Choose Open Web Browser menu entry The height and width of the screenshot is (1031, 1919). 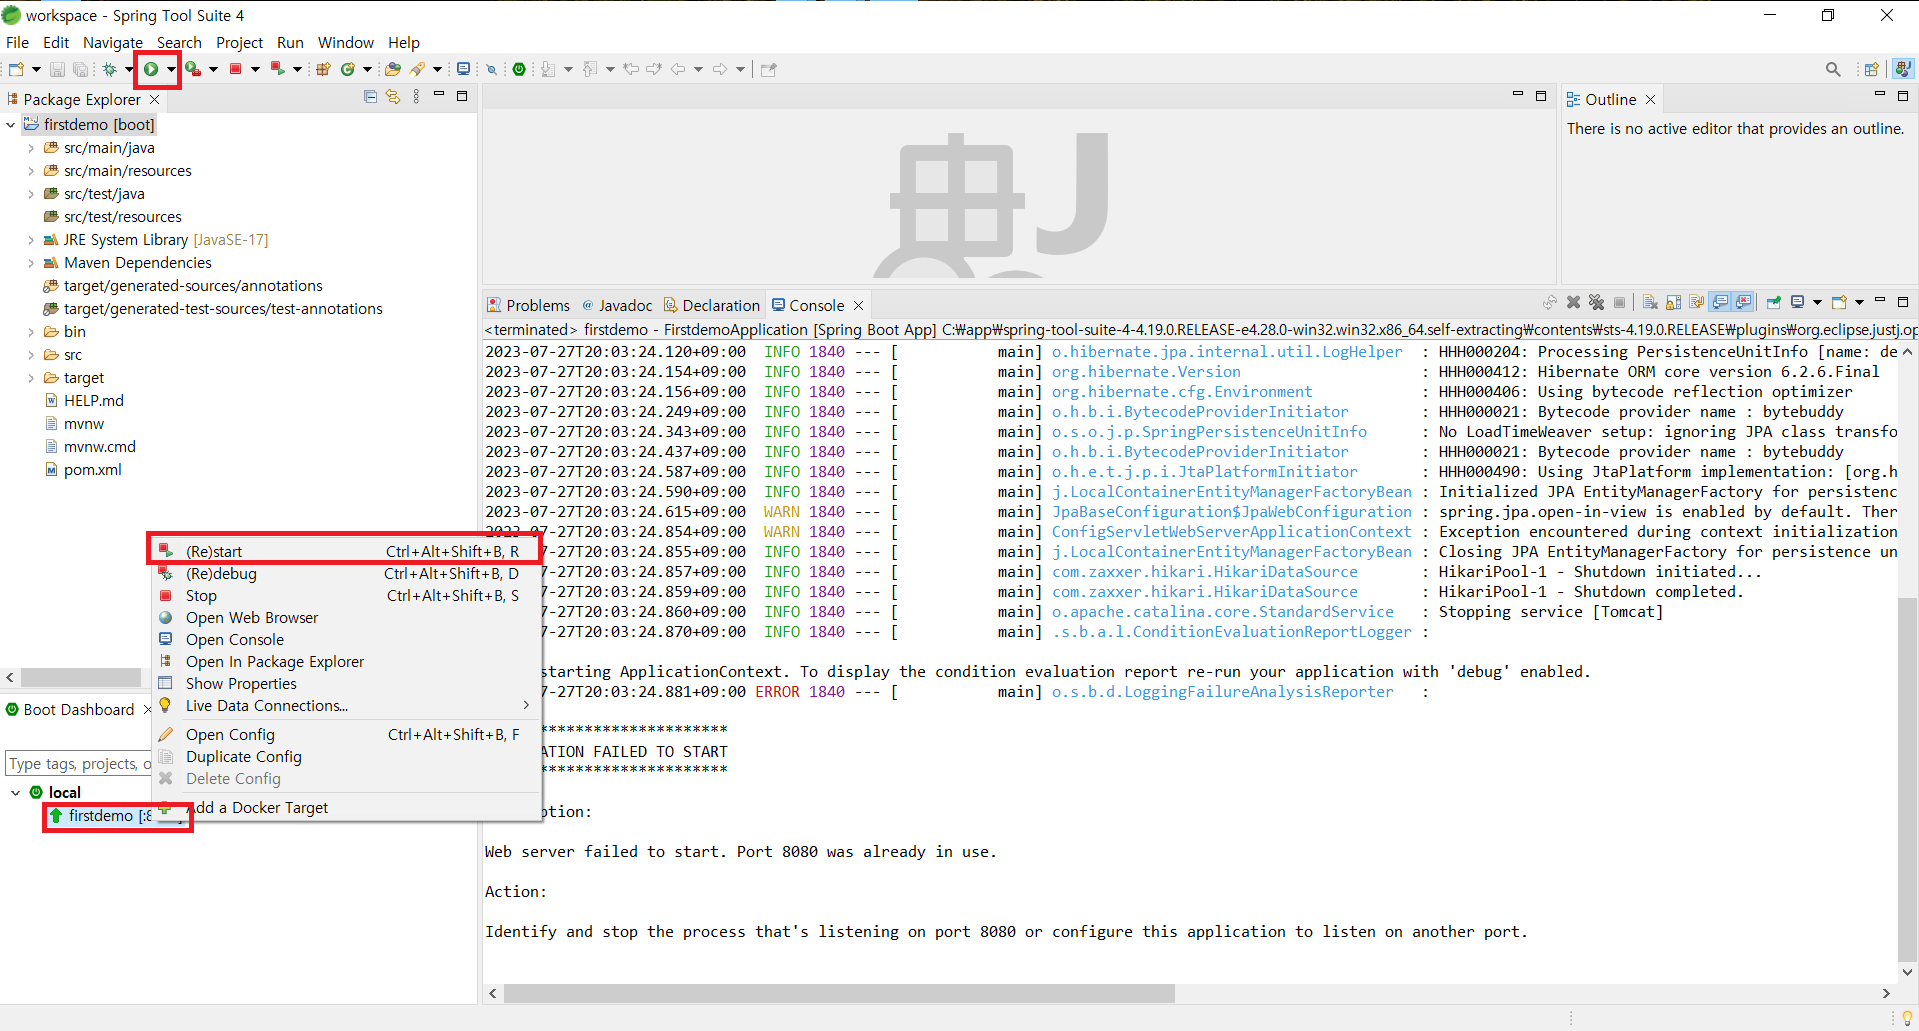pyautogui.click(x=345, y=618)
